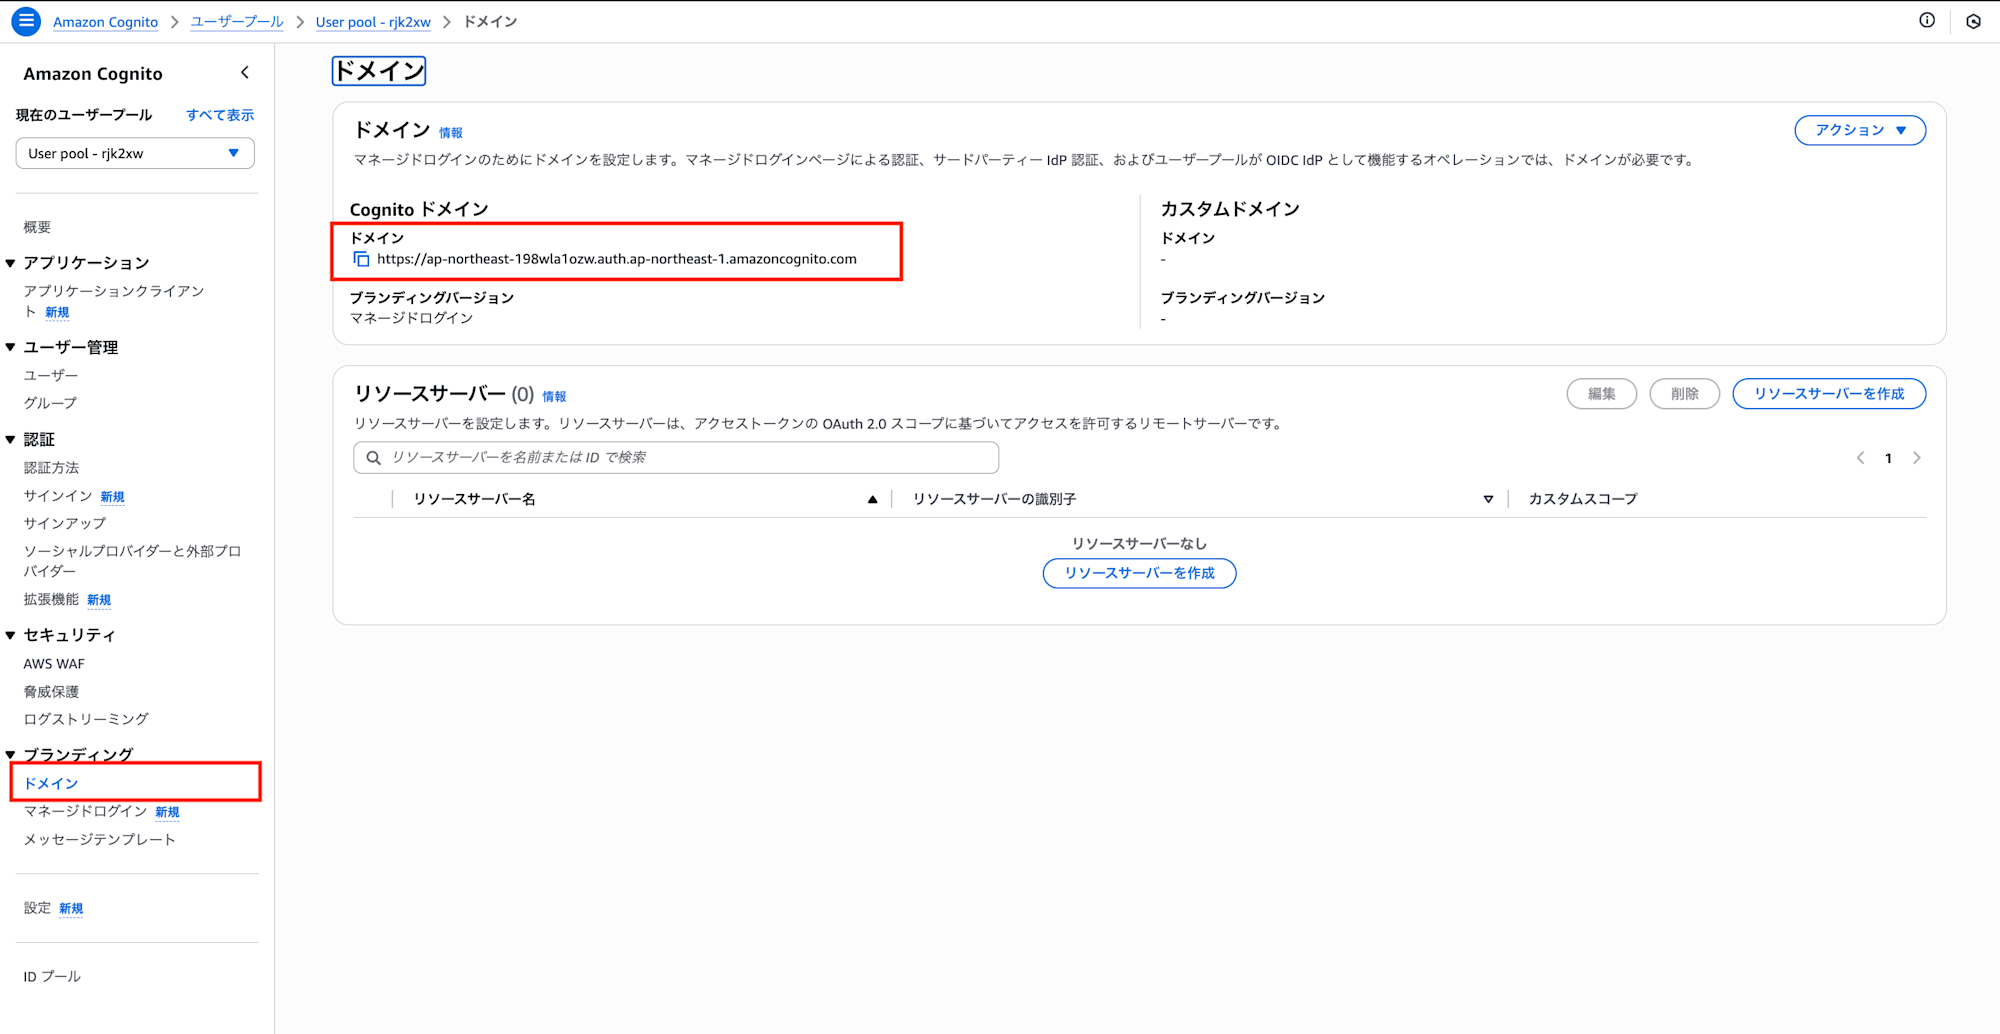Copy the Cognito domain URL with the copy icon

pos(361,259)
